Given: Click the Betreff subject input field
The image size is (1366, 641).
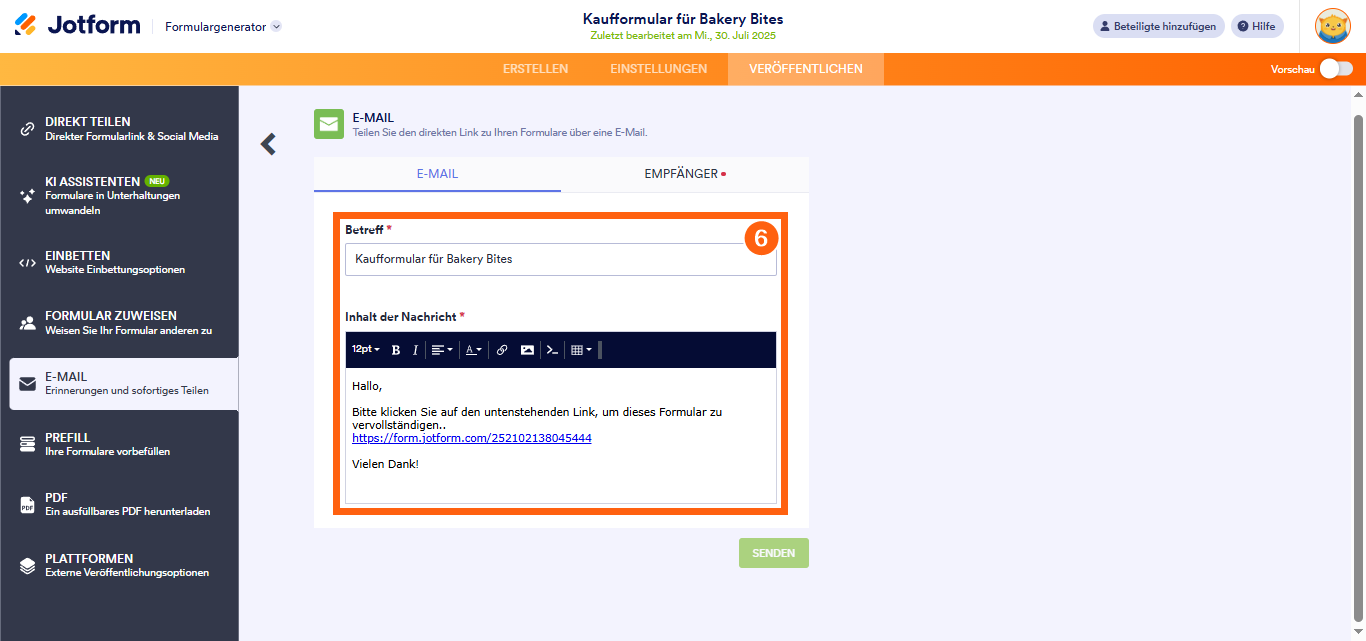Looking at the screenshot, I should pyautogui.click(x=560, y=258).
